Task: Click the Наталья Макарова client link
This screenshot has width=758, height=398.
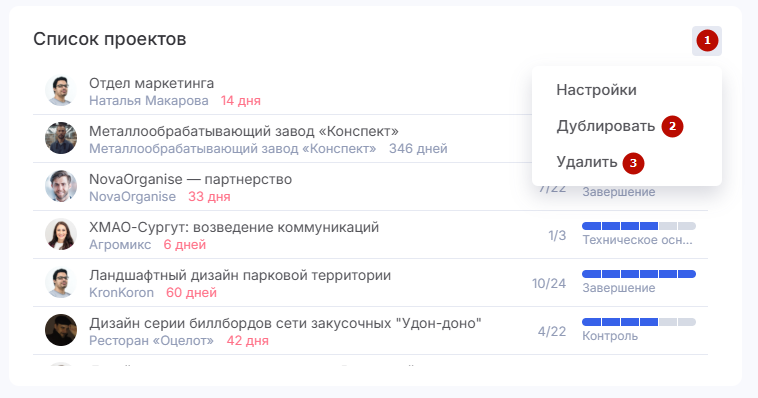Action: [x=149, y=101]
